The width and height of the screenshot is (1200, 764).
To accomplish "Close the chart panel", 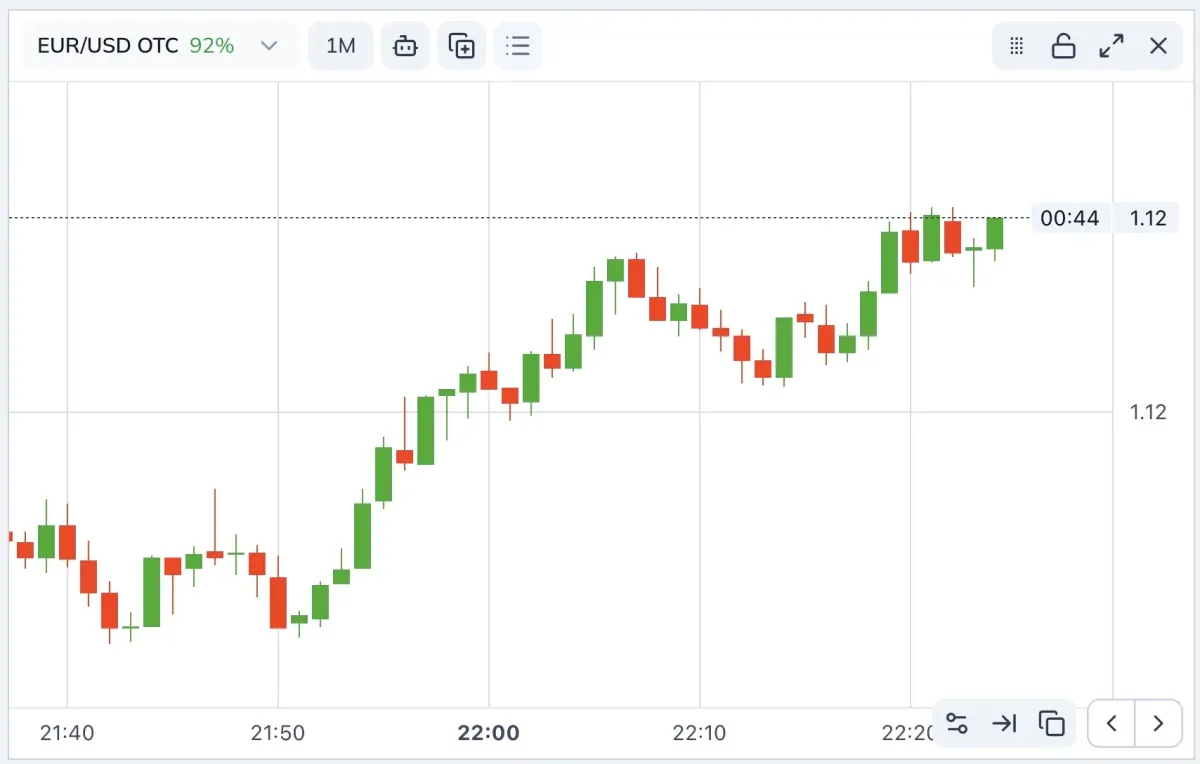I will pos(1158,46).
